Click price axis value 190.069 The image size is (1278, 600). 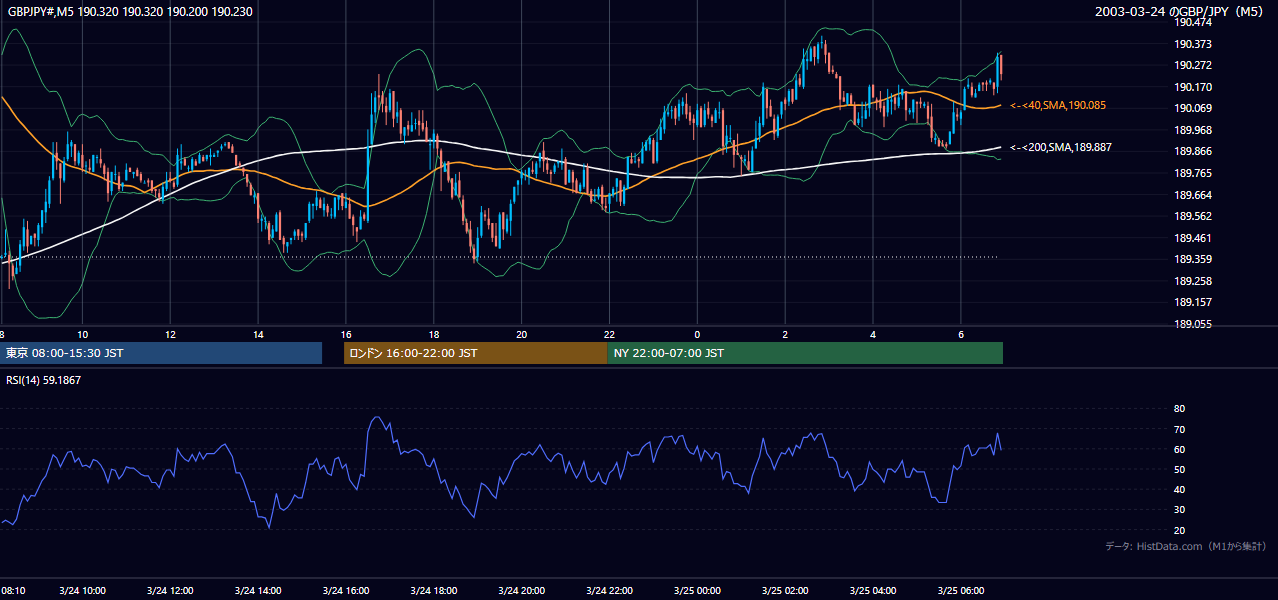[x=1192, y=108]
